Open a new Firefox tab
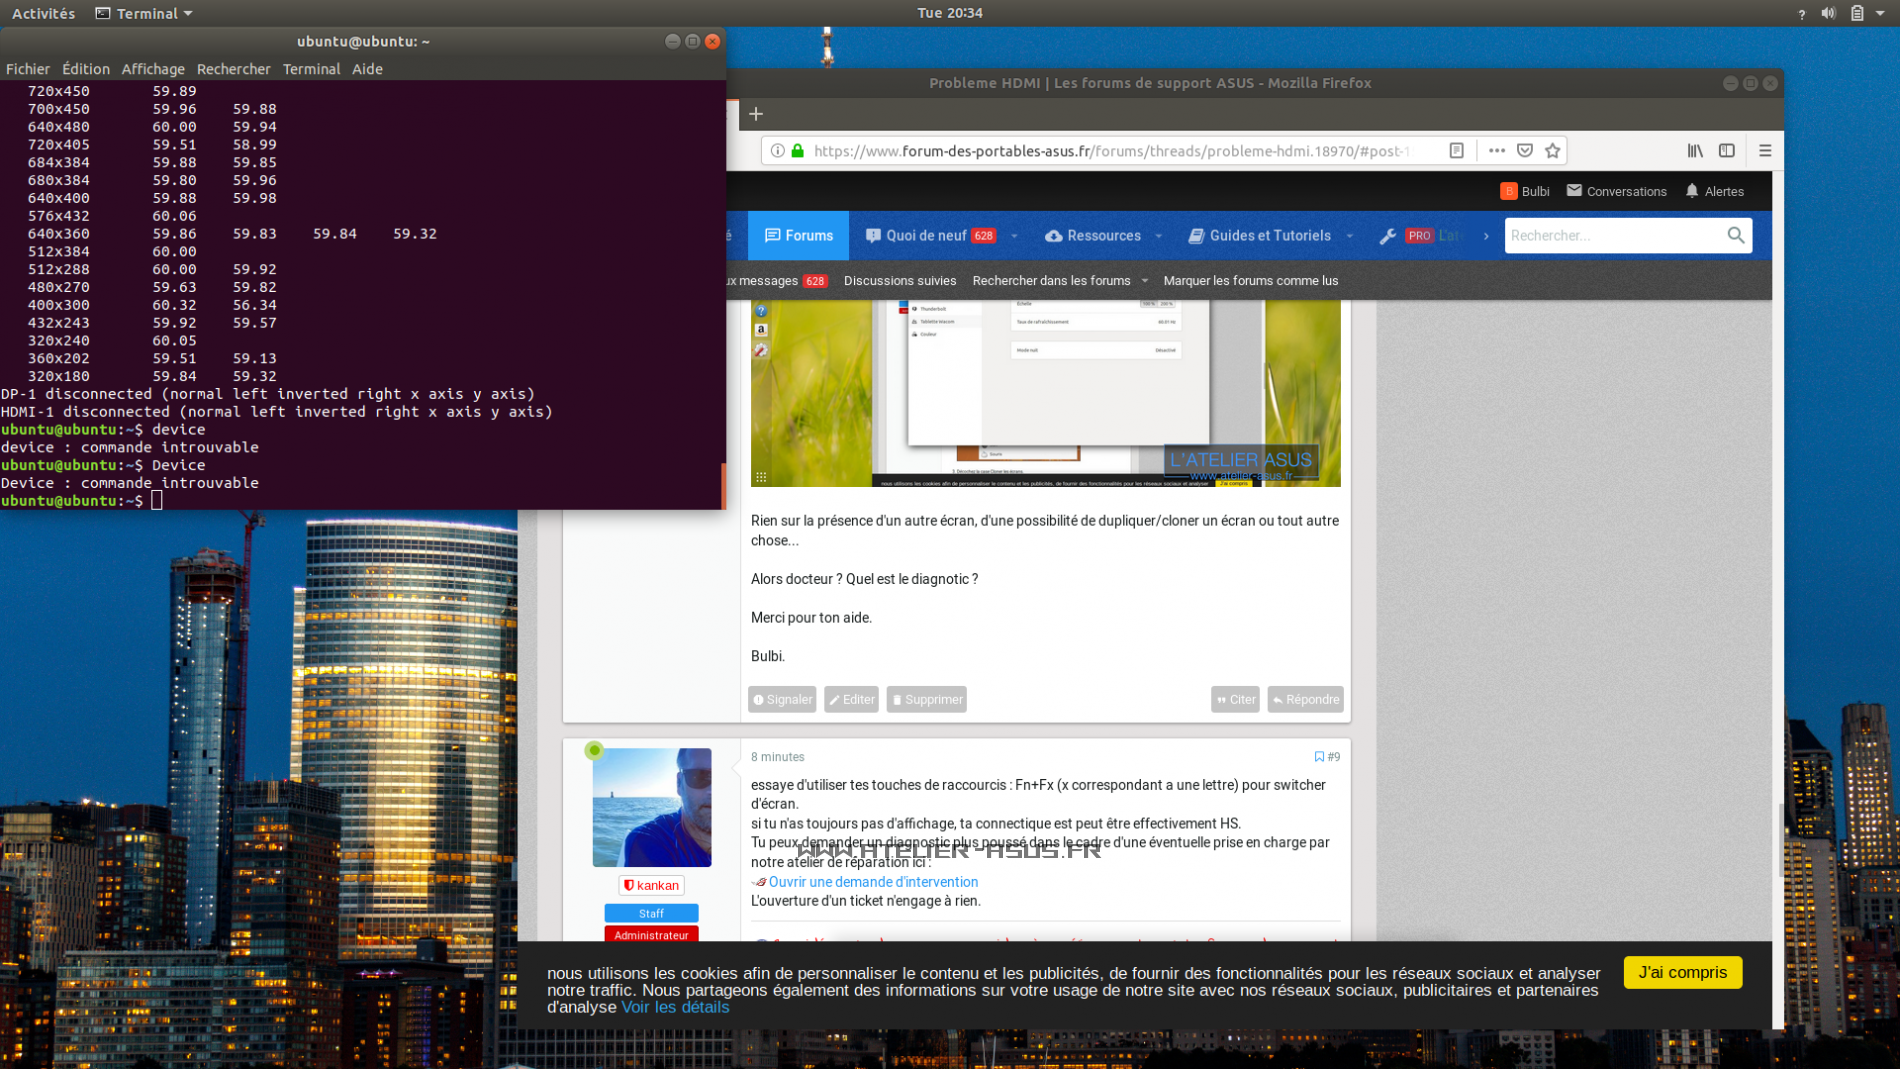 click(x=756, y=114)
